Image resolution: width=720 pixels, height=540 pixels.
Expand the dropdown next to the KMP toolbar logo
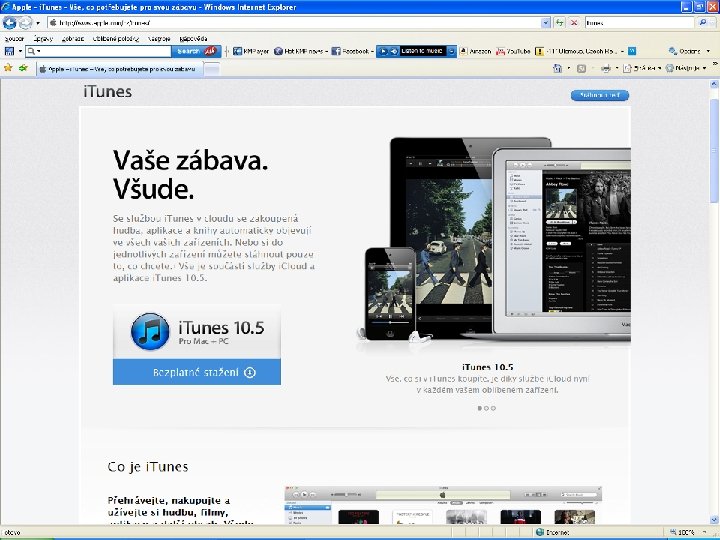coord(20,51)
